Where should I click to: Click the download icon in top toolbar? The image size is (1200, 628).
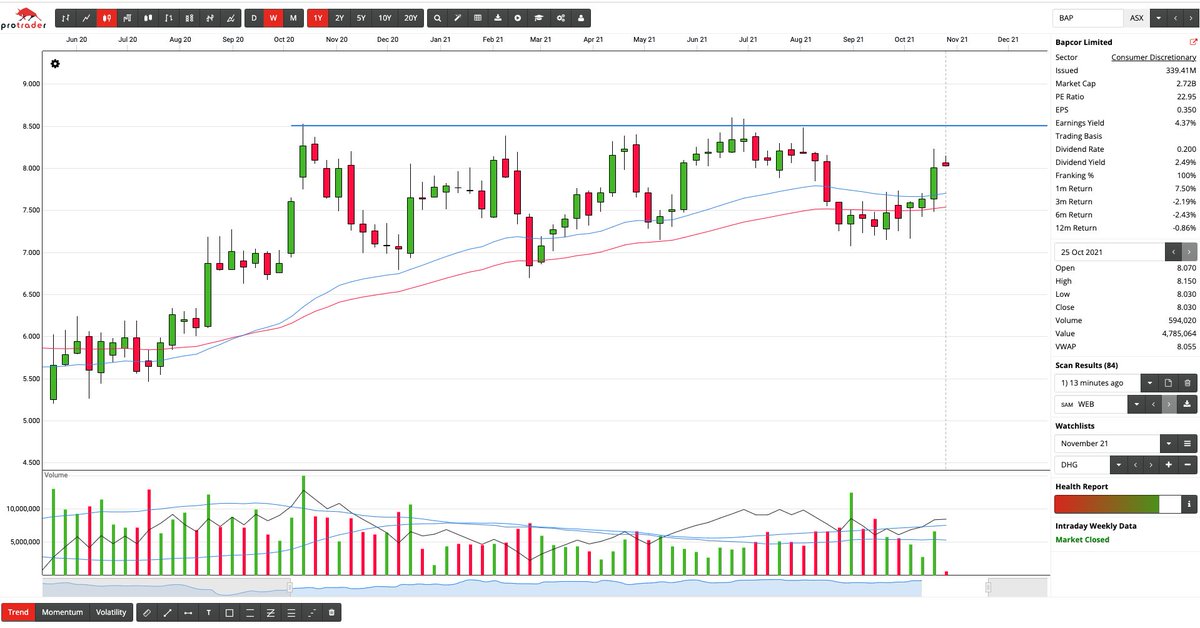(x=498, y=18)
